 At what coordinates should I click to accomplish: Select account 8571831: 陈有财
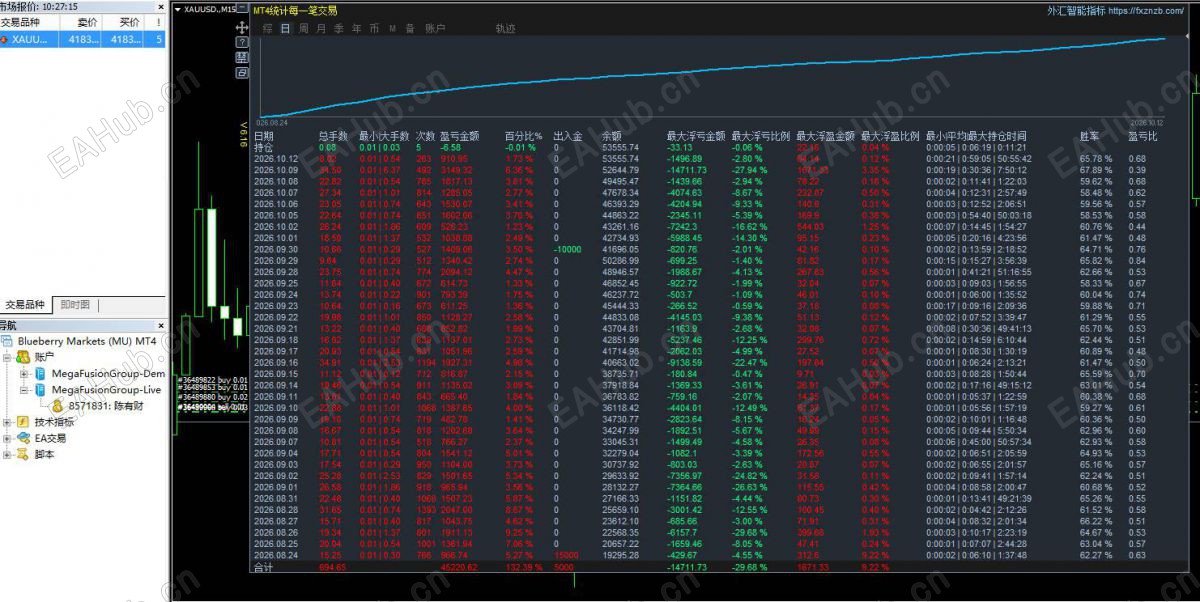click(x=106, y=406)
